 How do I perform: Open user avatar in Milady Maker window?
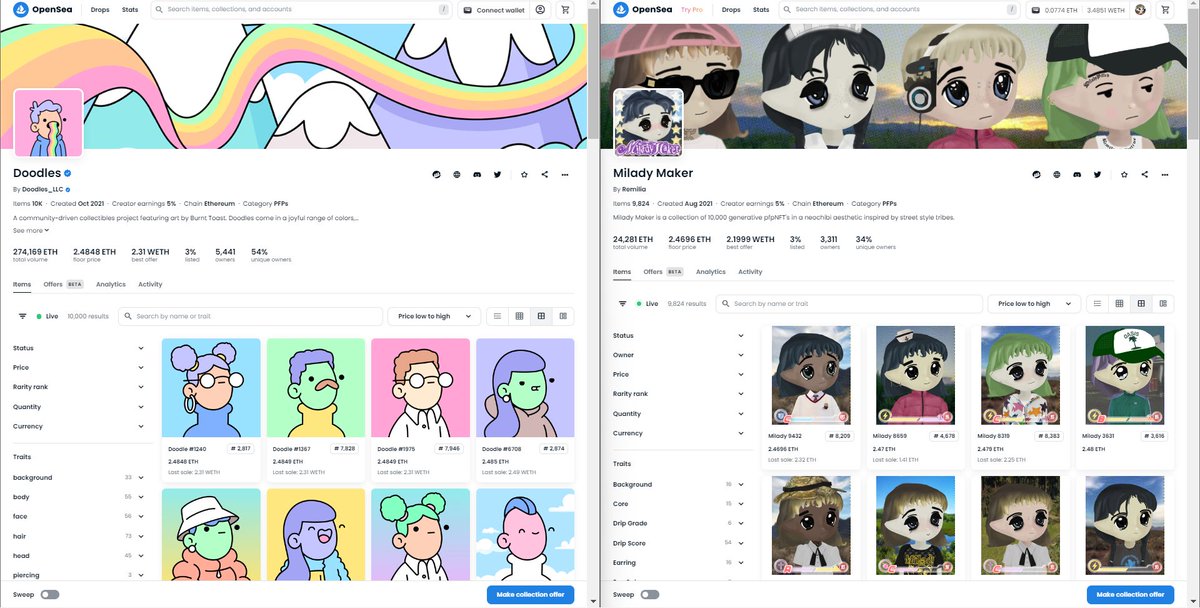pos(1140,10)
